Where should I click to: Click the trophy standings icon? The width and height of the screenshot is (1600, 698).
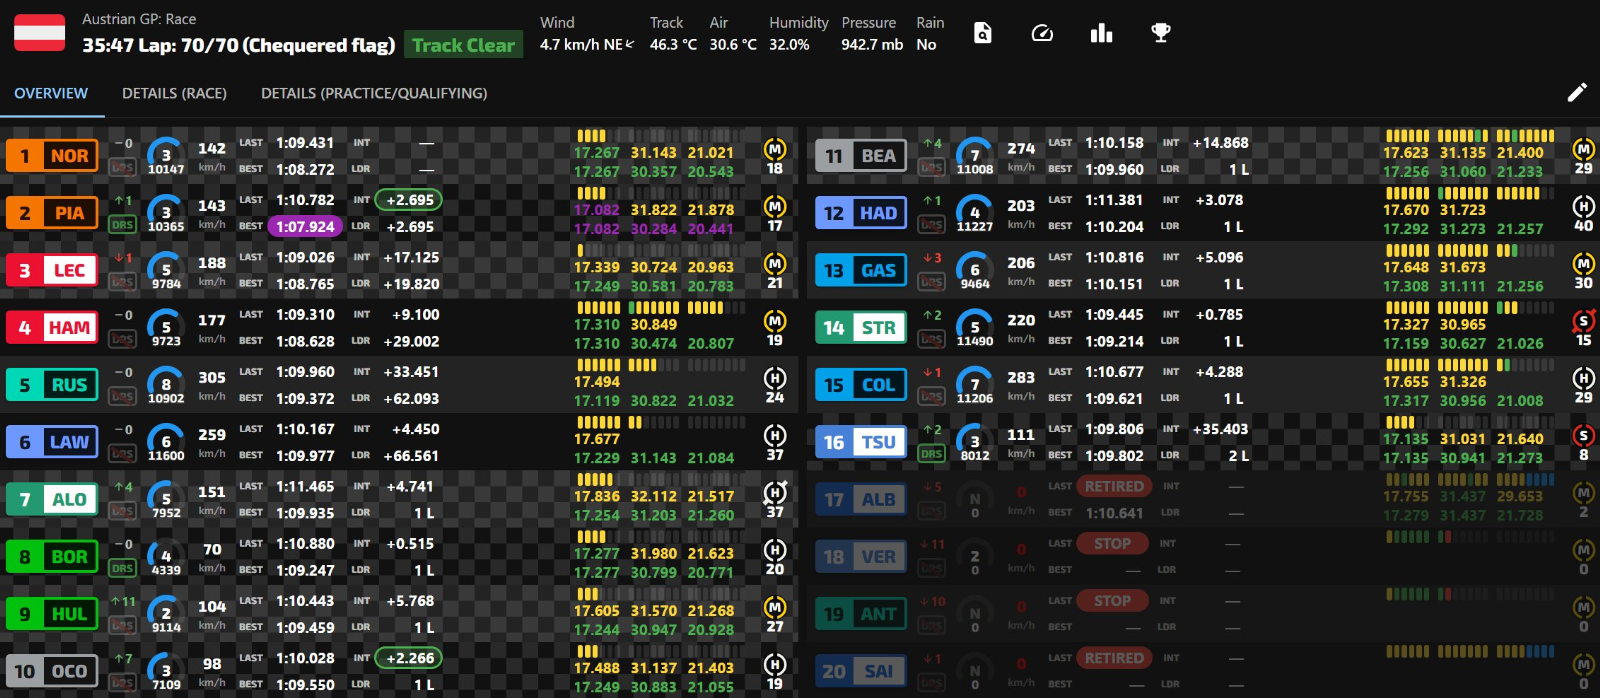point(1160,33)
